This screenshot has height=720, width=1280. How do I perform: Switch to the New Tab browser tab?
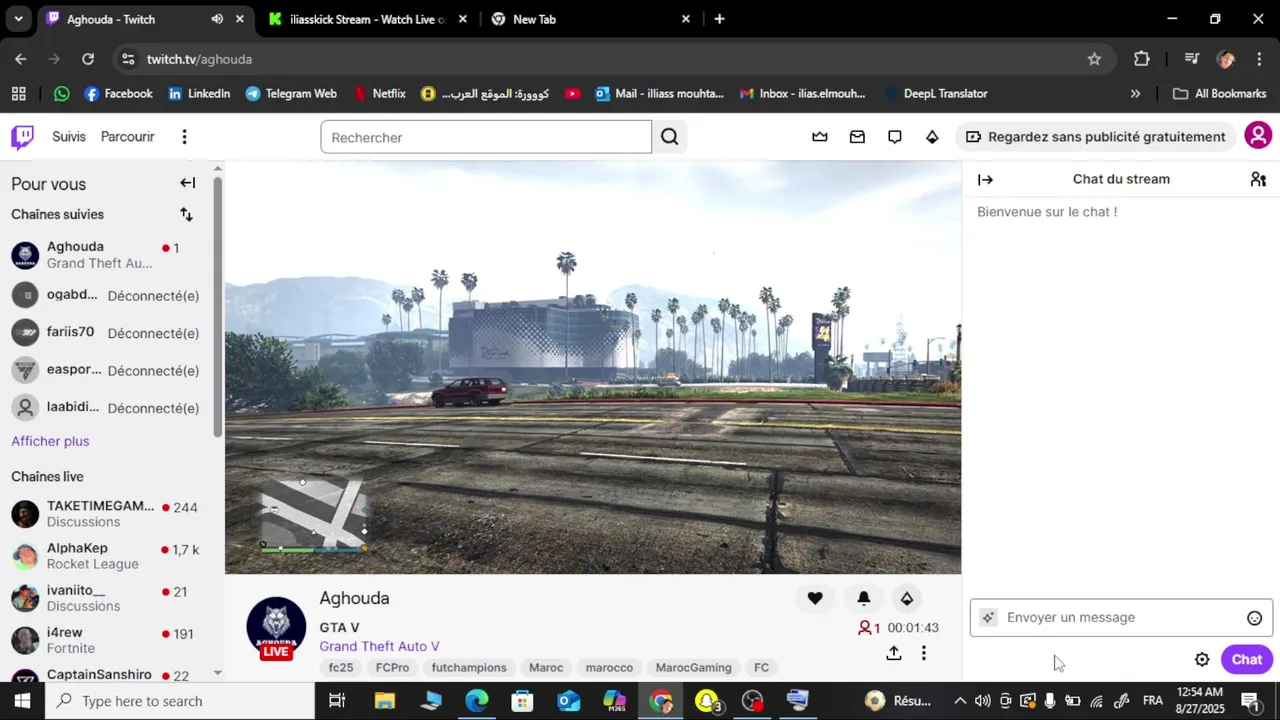point(590,19)
